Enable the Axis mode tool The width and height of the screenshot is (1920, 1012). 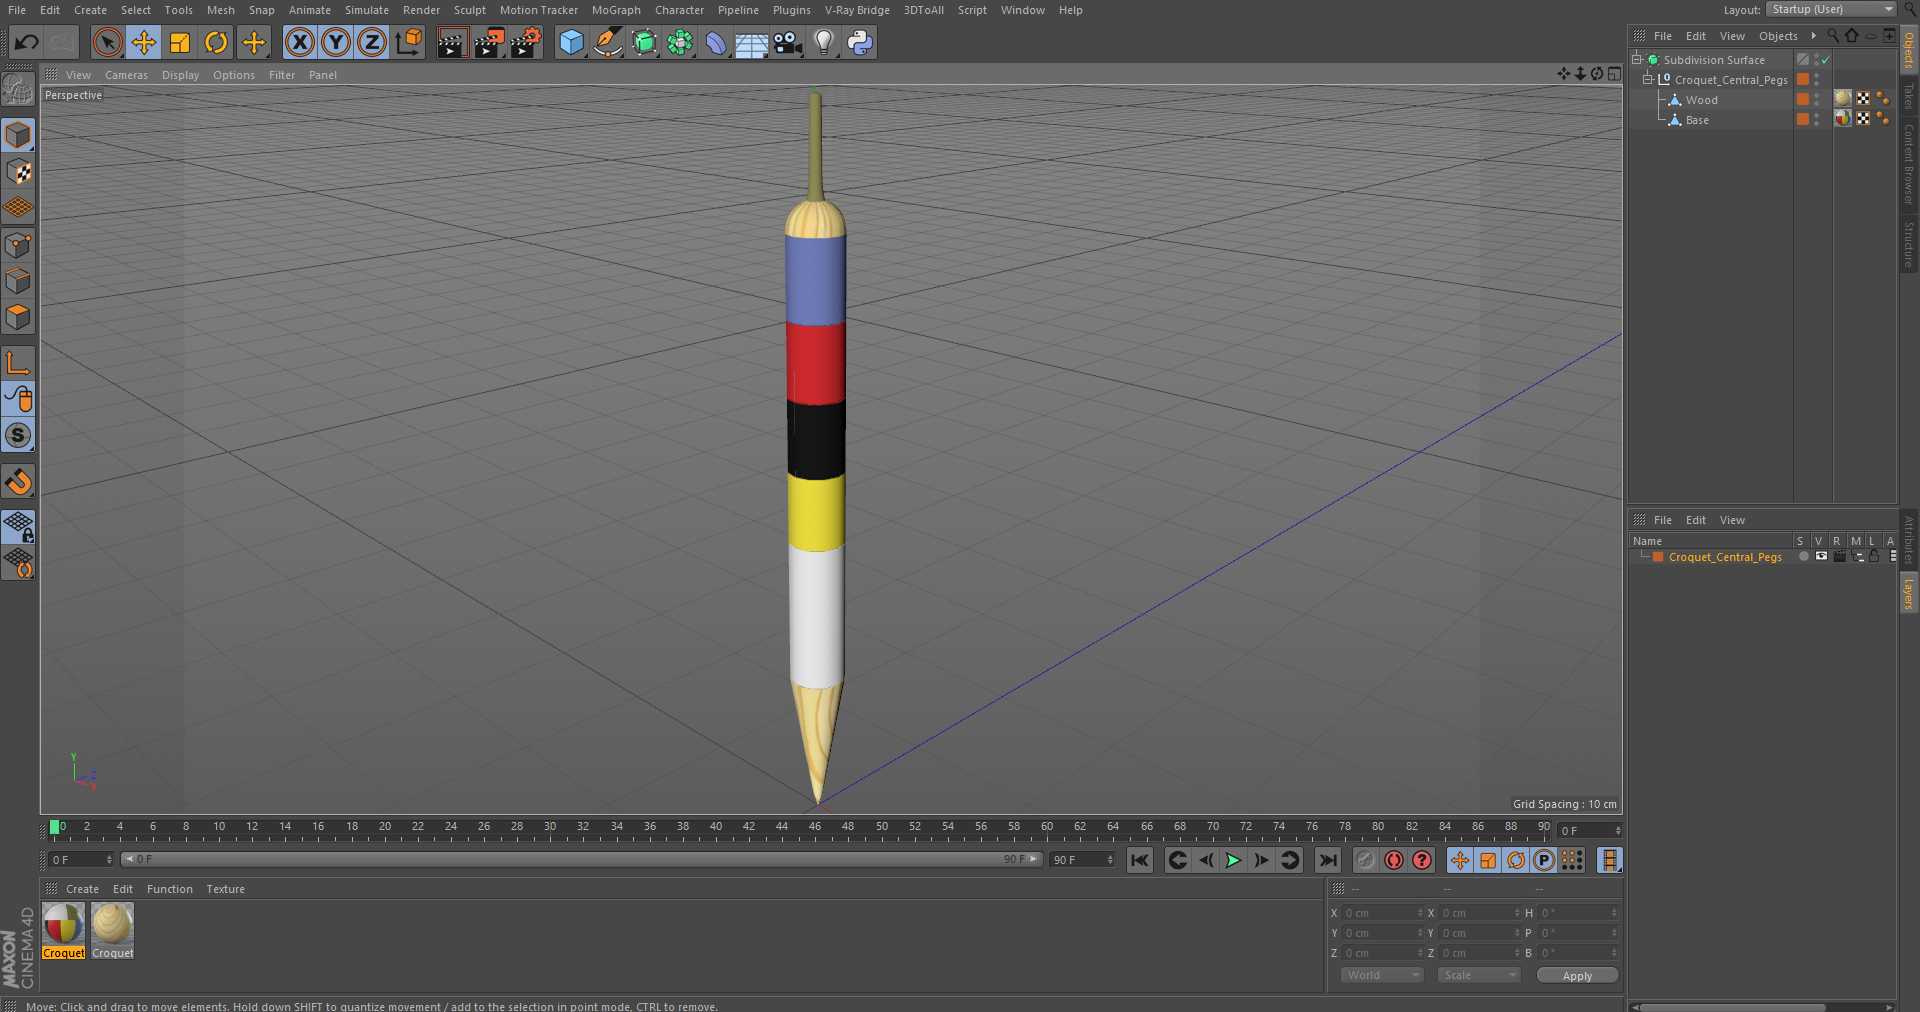click(18, 362)
